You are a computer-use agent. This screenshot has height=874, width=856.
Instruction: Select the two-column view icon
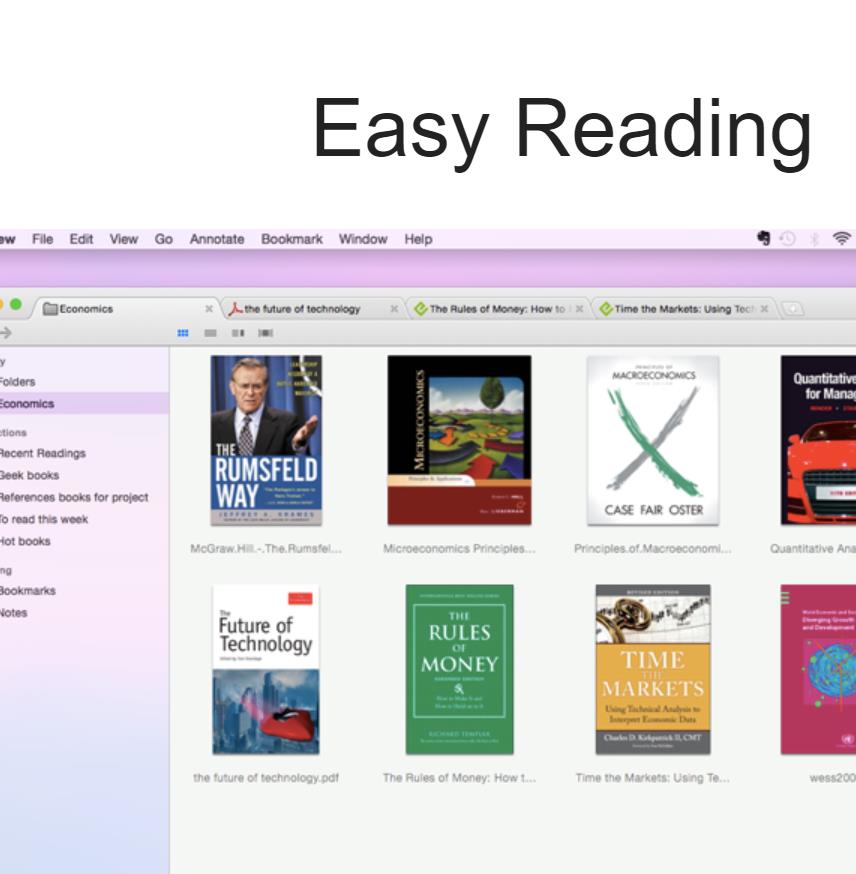pyautogui.click(x=238, y=333)
